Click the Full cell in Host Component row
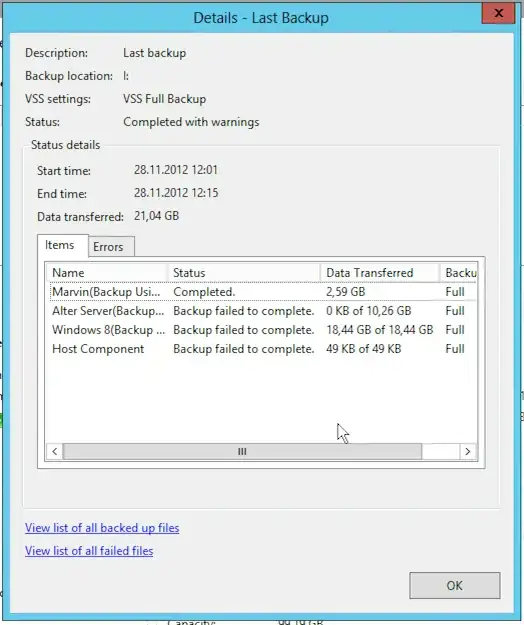The image size is (524, 625). click(455, 349)
